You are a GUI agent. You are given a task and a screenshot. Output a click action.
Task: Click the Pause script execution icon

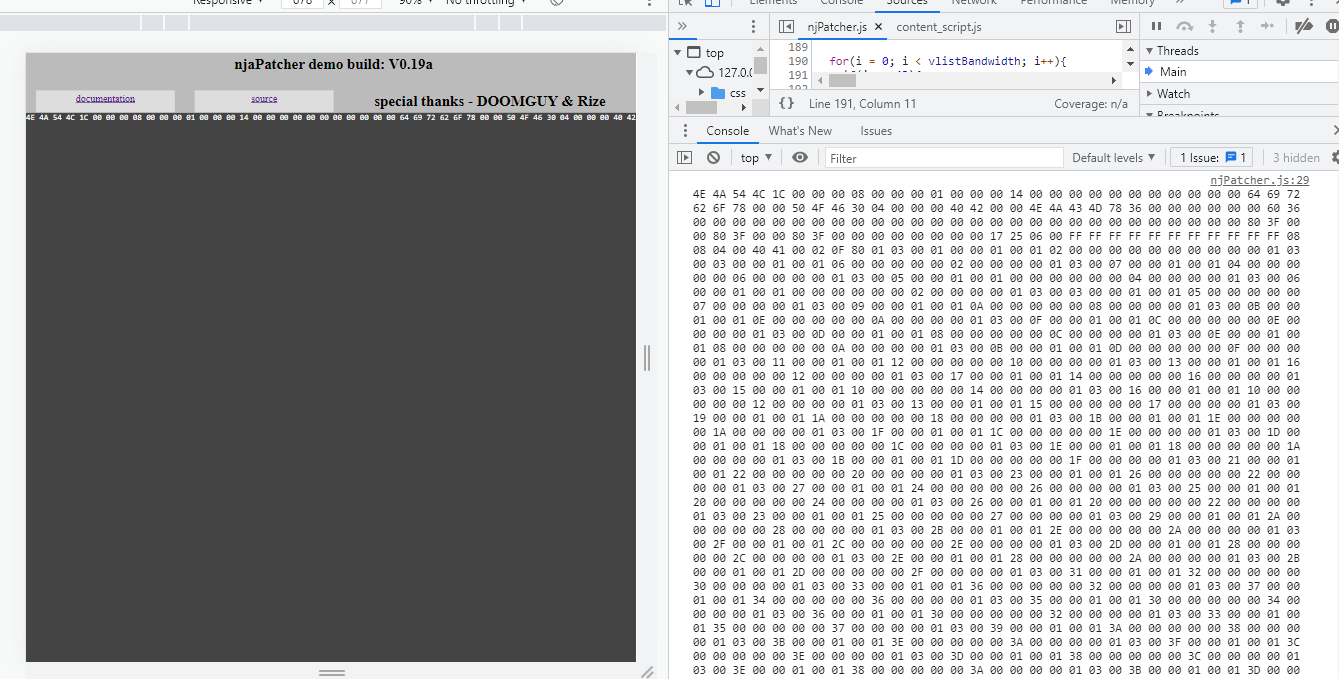[1158, 26]
